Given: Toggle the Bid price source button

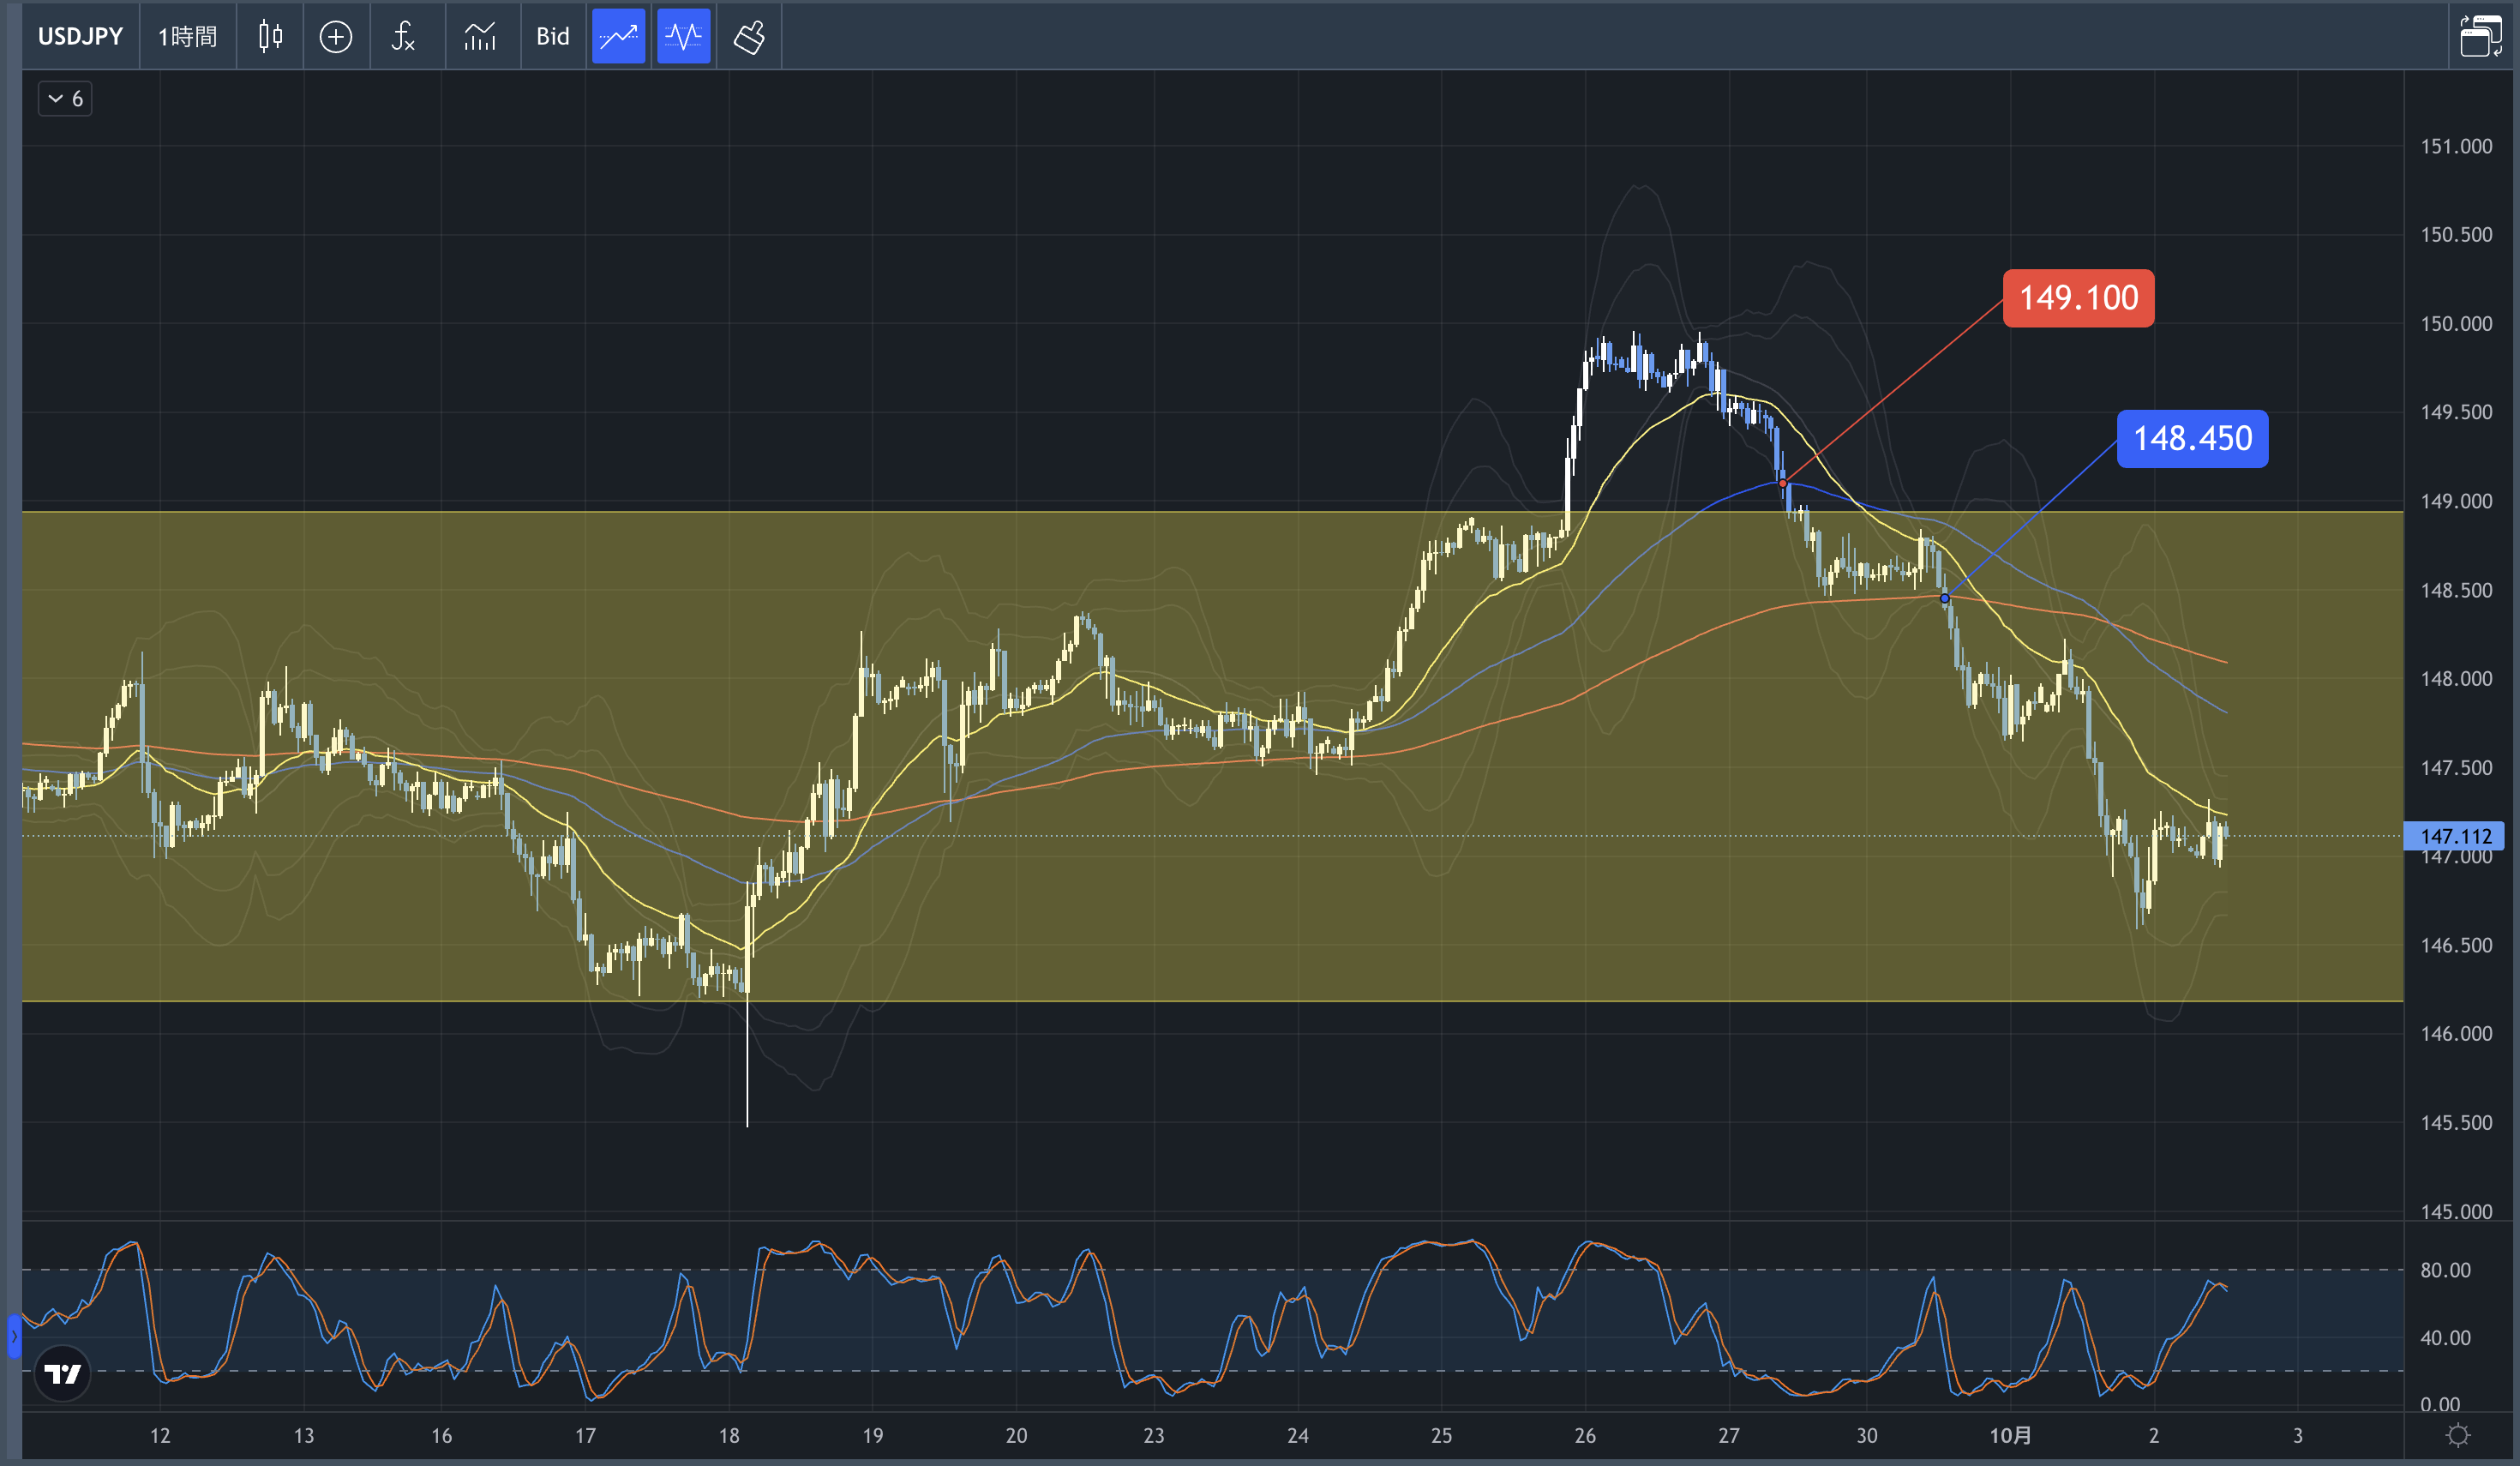Looking at the screenshot, I should [552, 37].
